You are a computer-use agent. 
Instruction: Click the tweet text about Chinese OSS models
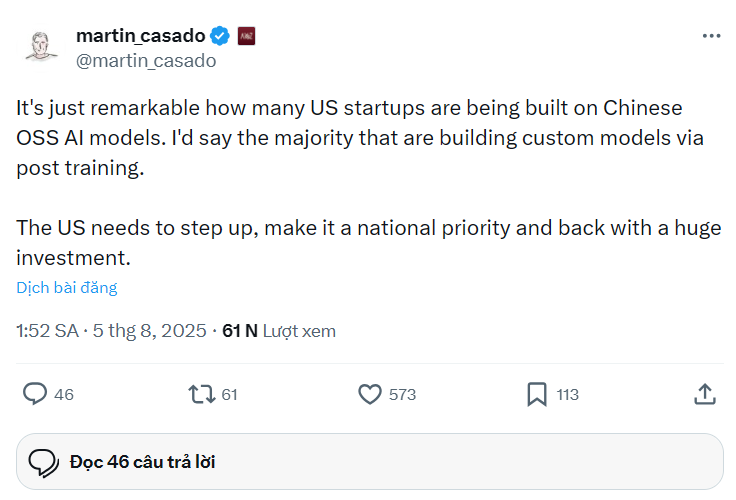coord(360,138)
